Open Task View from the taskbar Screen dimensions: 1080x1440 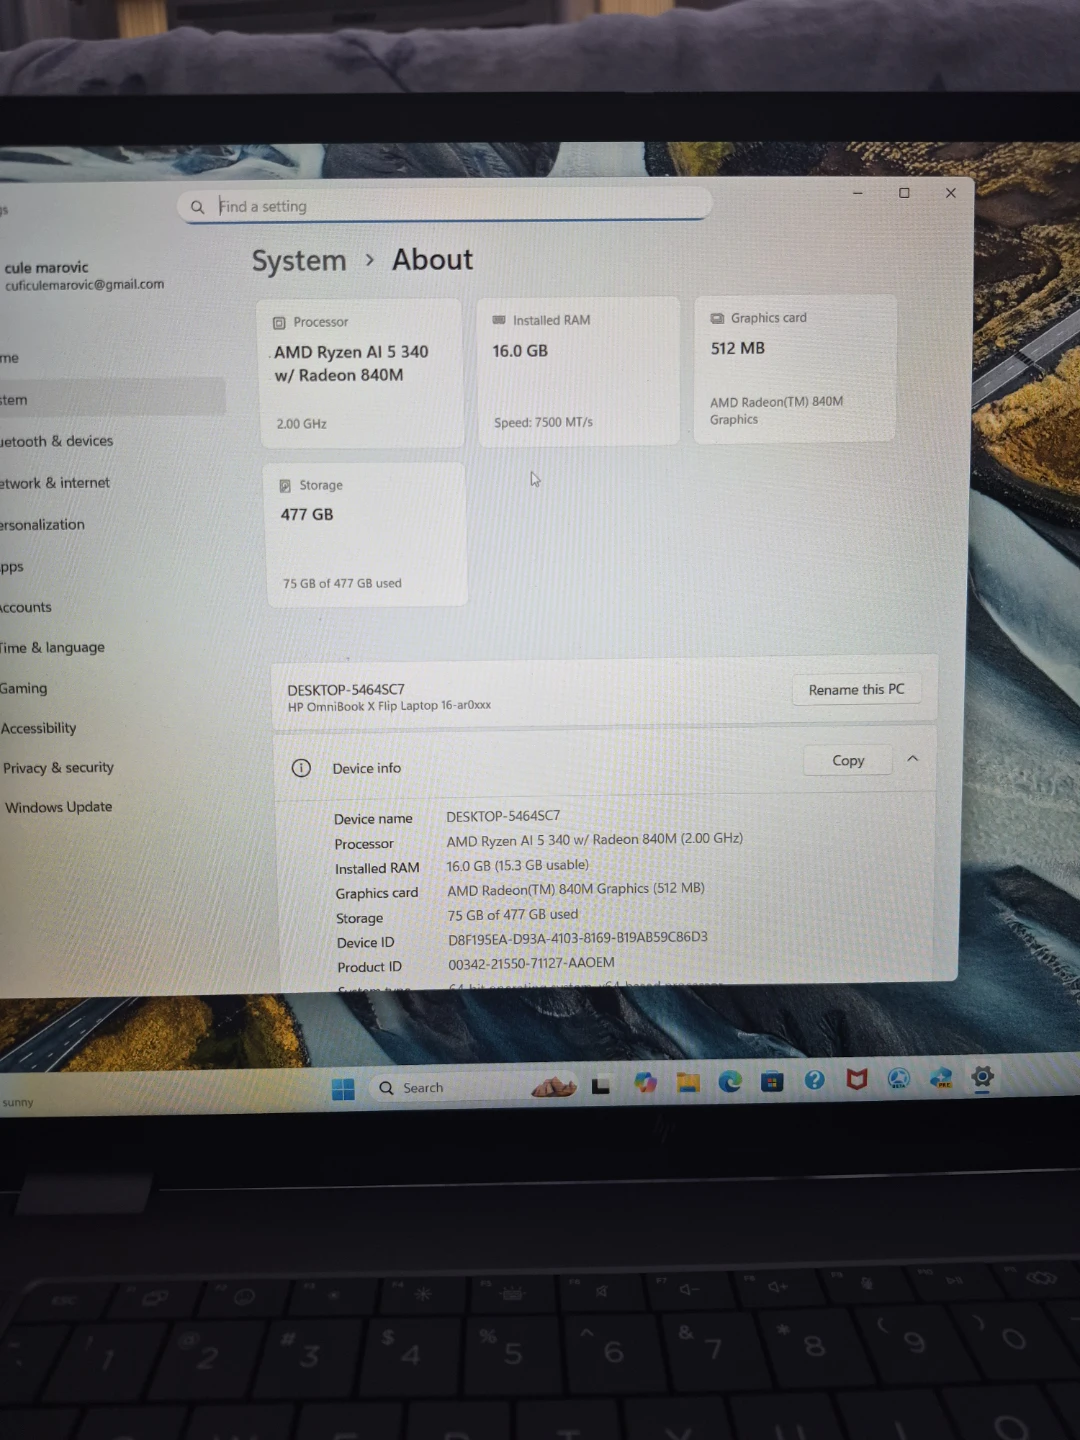601,1085
